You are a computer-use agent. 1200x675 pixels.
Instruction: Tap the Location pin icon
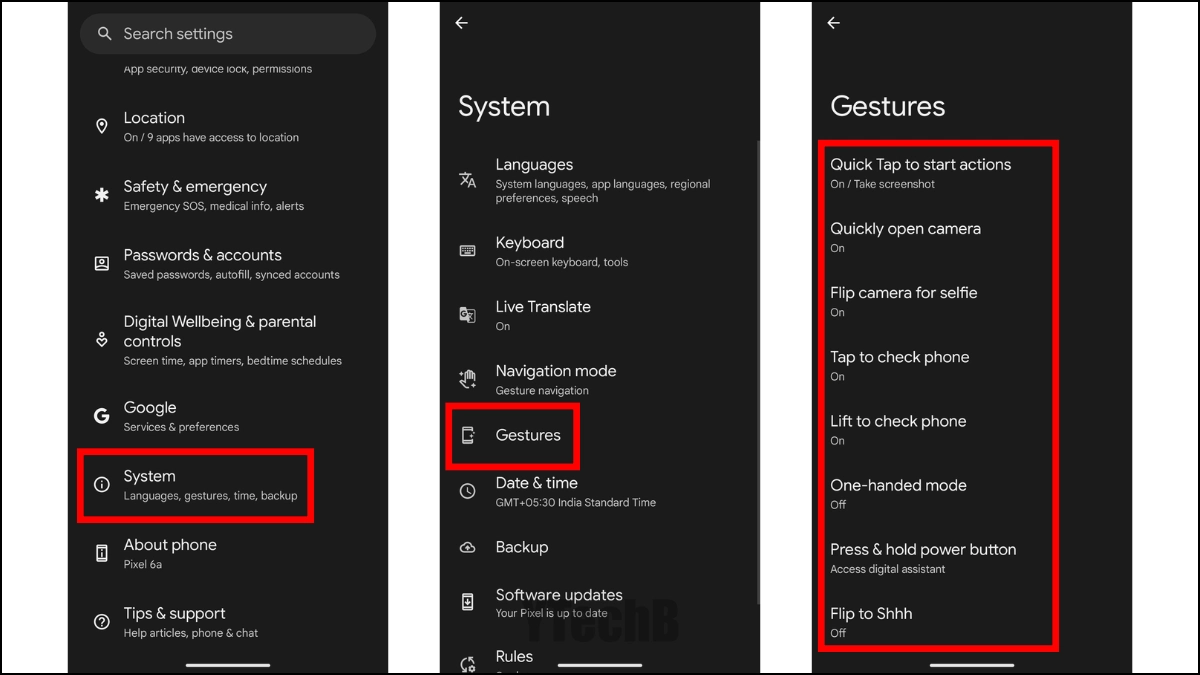[101, 126]
